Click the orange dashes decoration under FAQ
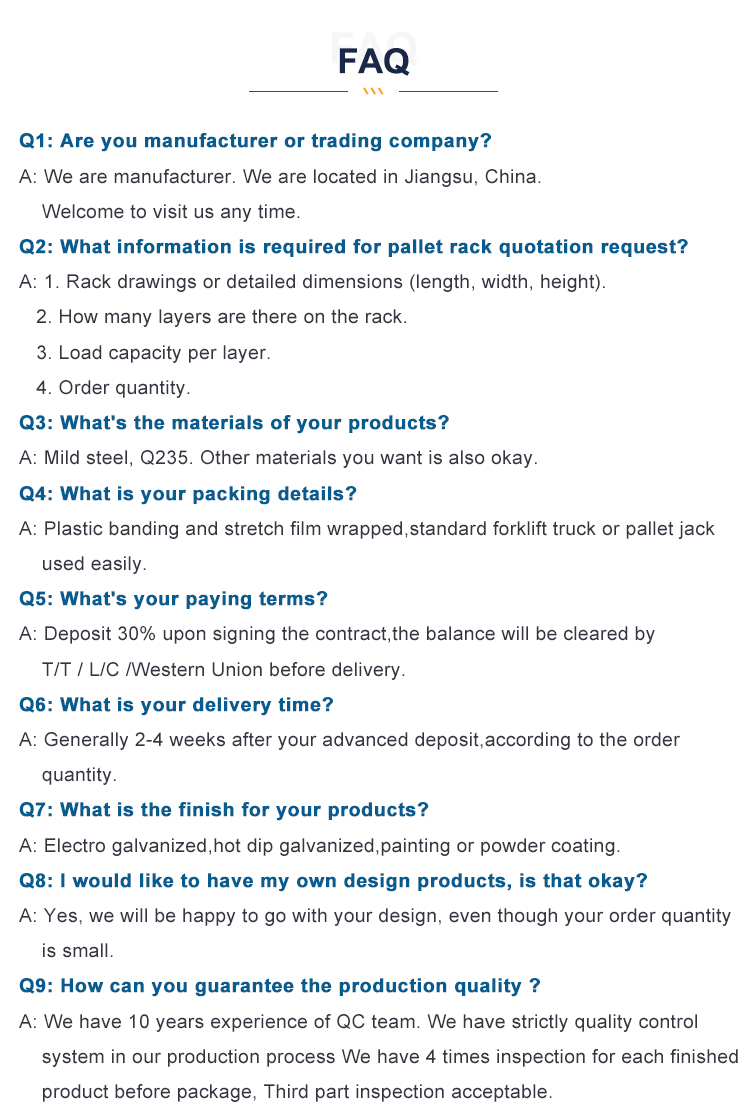Viewport: 750px width, 1113px height. click(x=373, y=92)
